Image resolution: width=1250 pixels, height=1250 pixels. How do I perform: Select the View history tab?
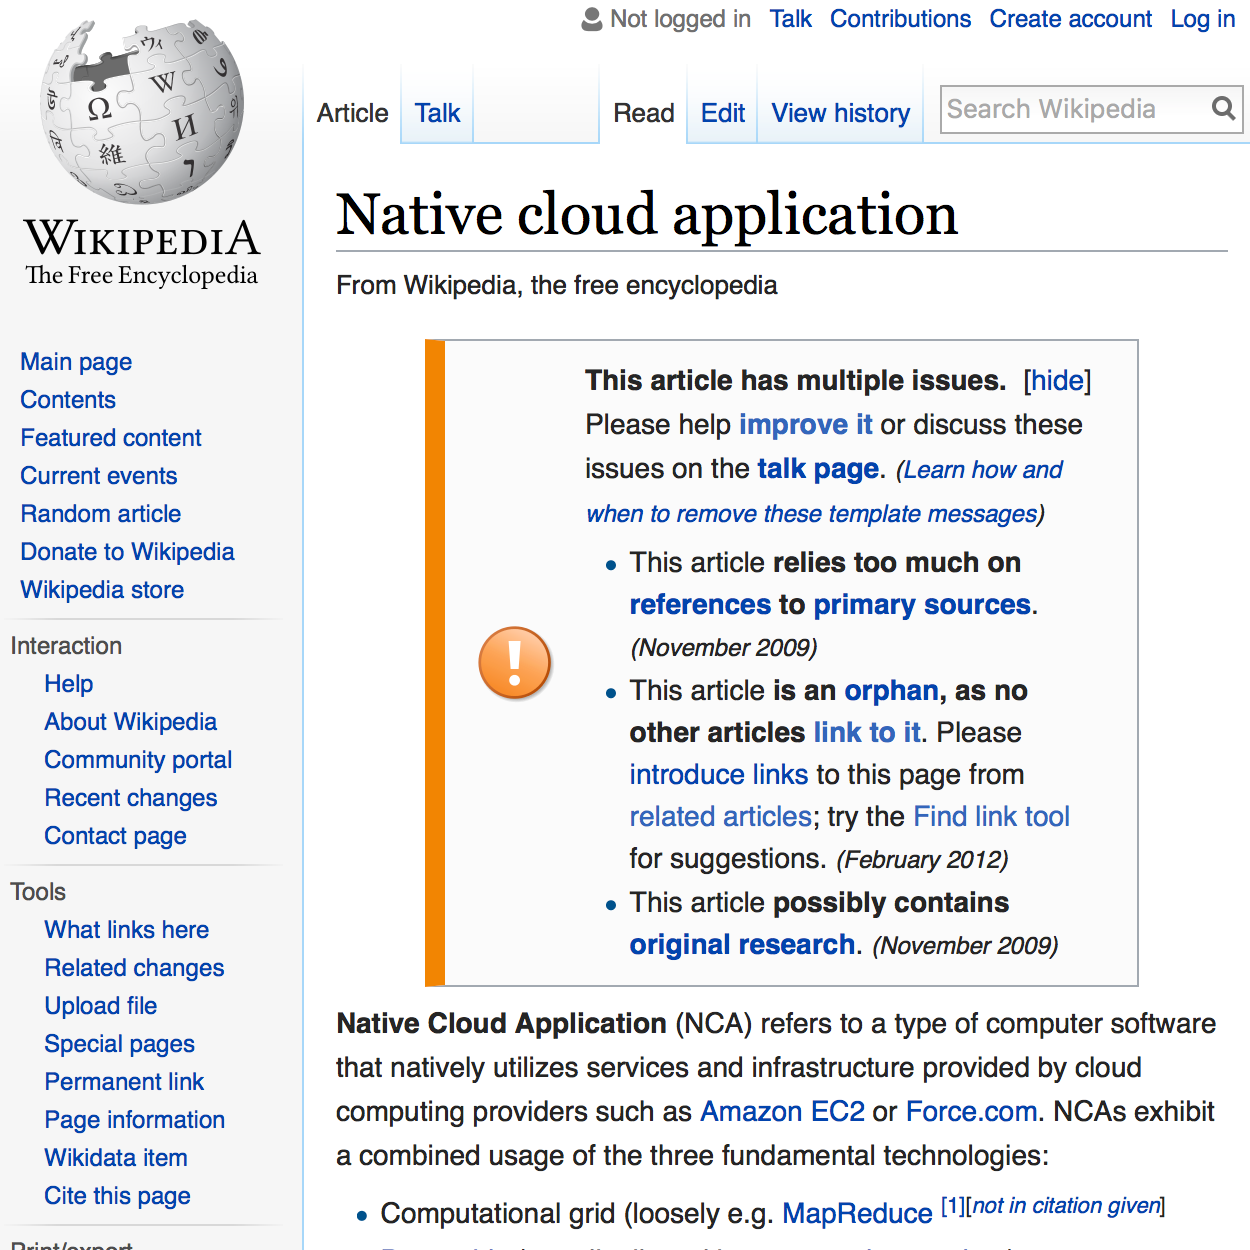[x=839, y=113]
